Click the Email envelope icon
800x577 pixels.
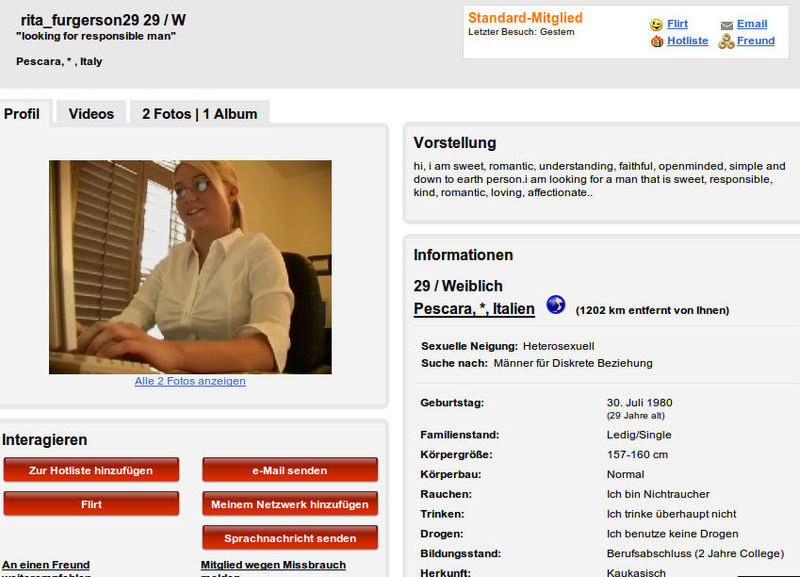coord(727,26)
